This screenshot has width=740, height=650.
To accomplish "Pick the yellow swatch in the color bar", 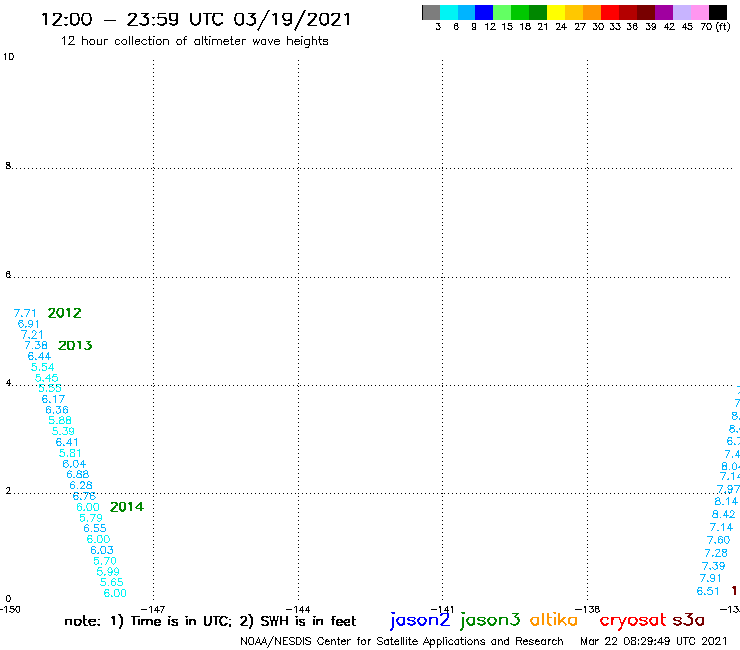I will pyautogui.click(x=556, y=12).
